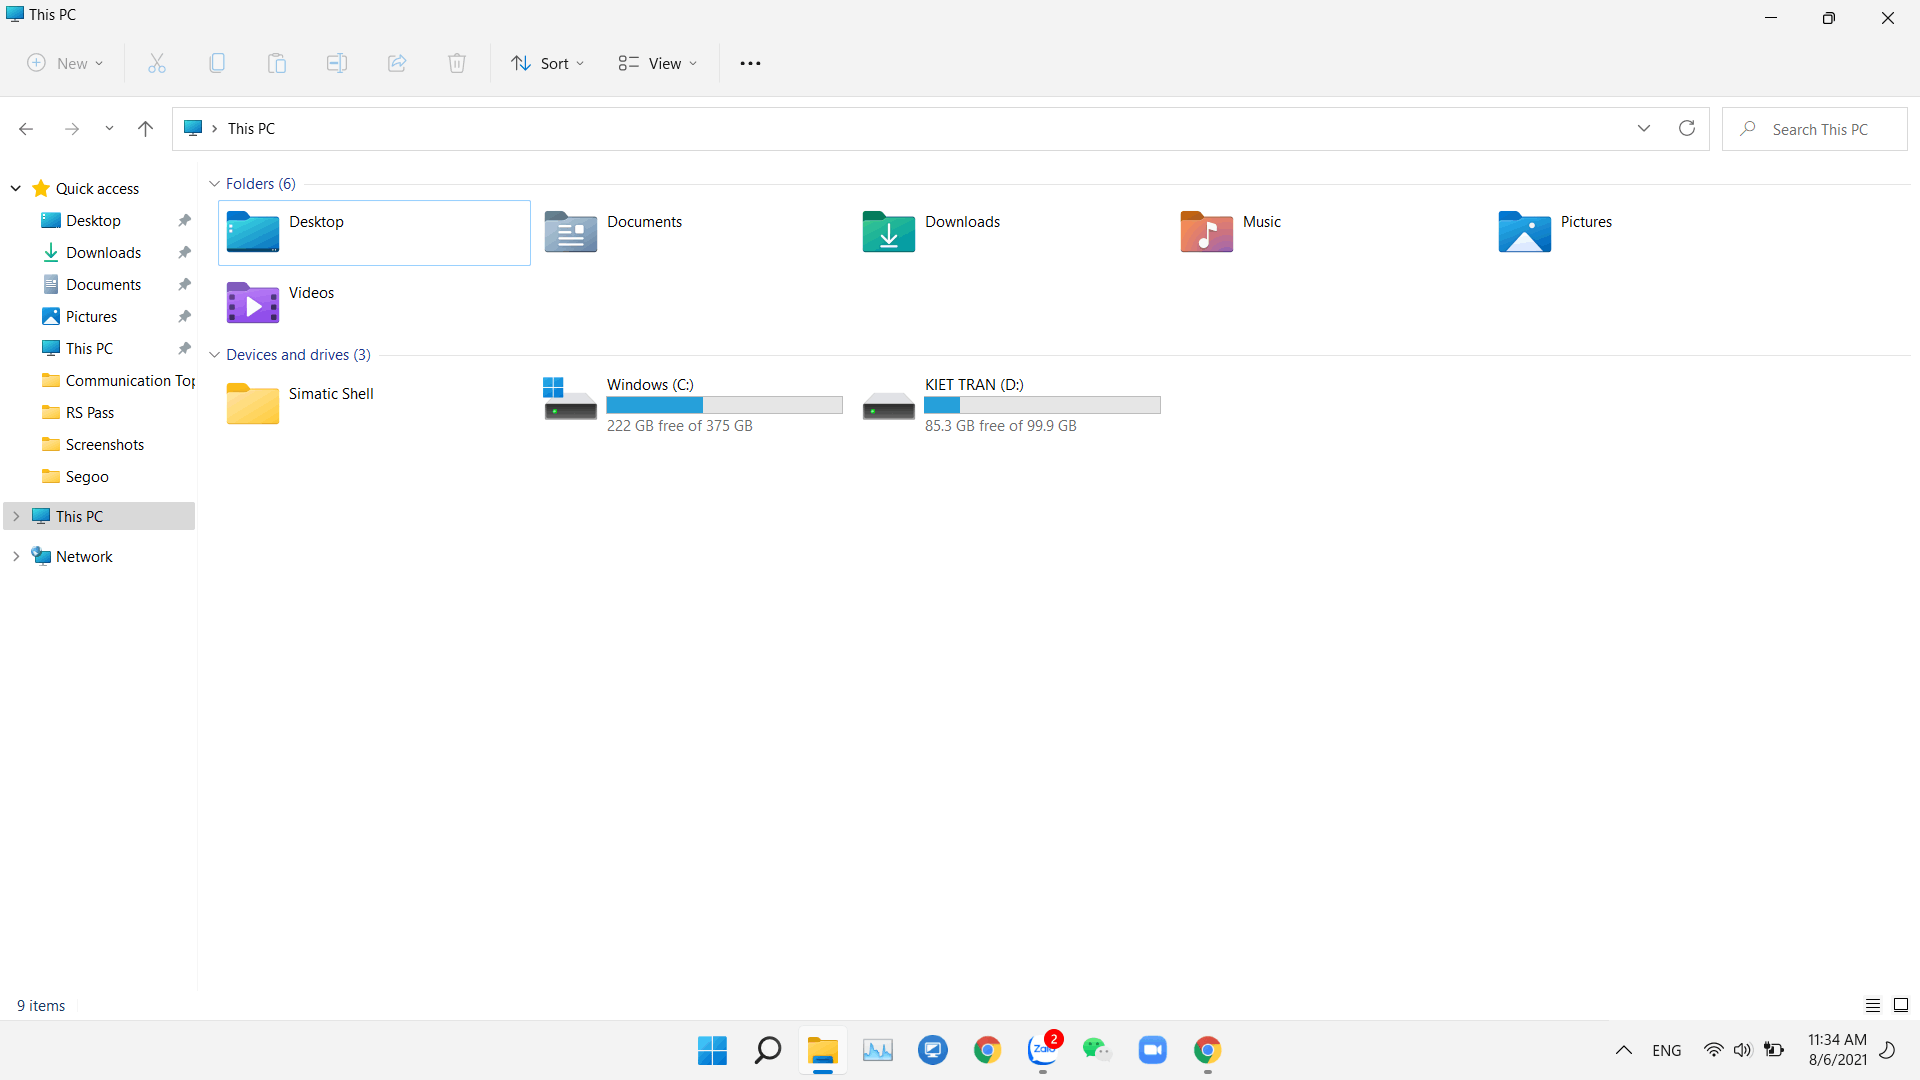The height and width of the screenshot is (1080, 1920).
Task: Open the View dropdown menu
Action: click(x=657, y=63)
